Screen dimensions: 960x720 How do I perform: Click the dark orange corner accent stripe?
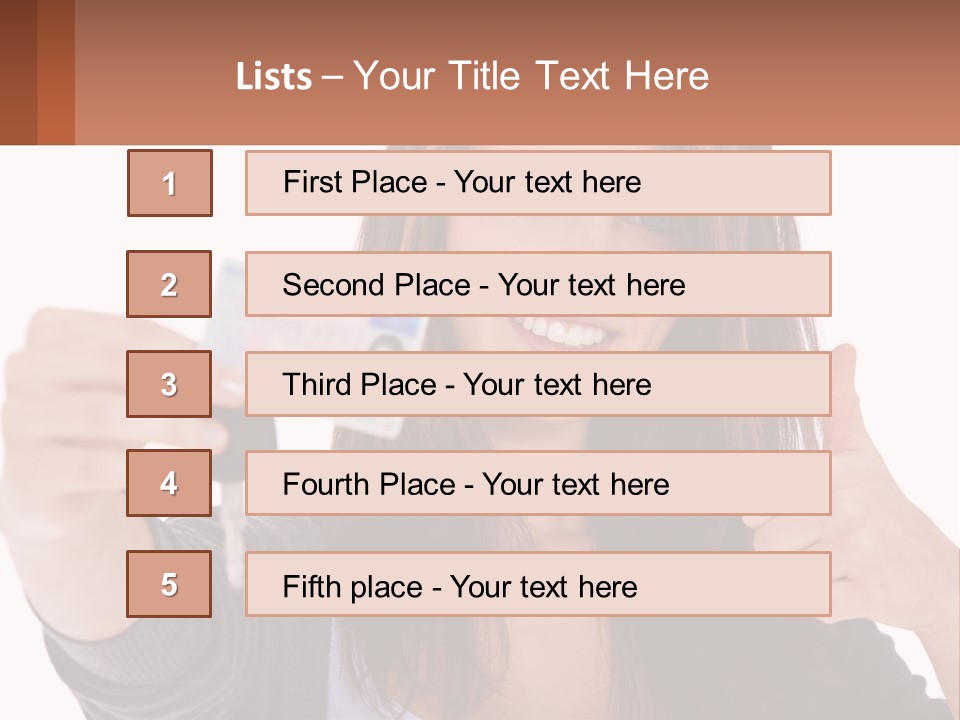[x=55, y=72]
